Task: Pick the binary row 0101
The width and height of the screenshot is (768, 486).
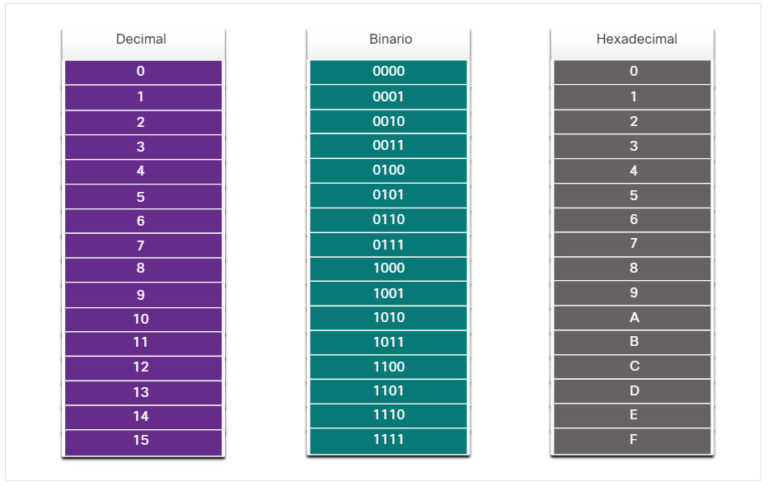Action: [x=388, y=195]
